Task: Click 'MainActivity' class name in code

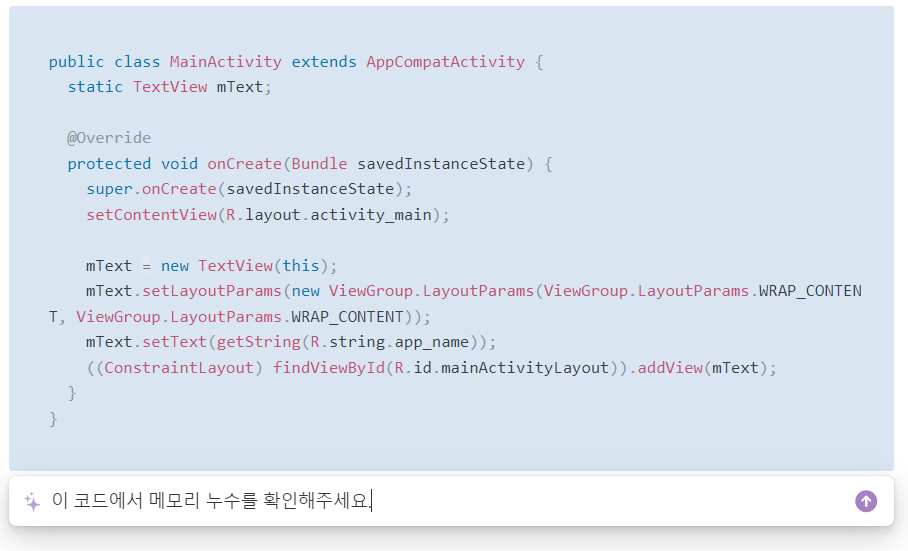Action: coord(226,62)
